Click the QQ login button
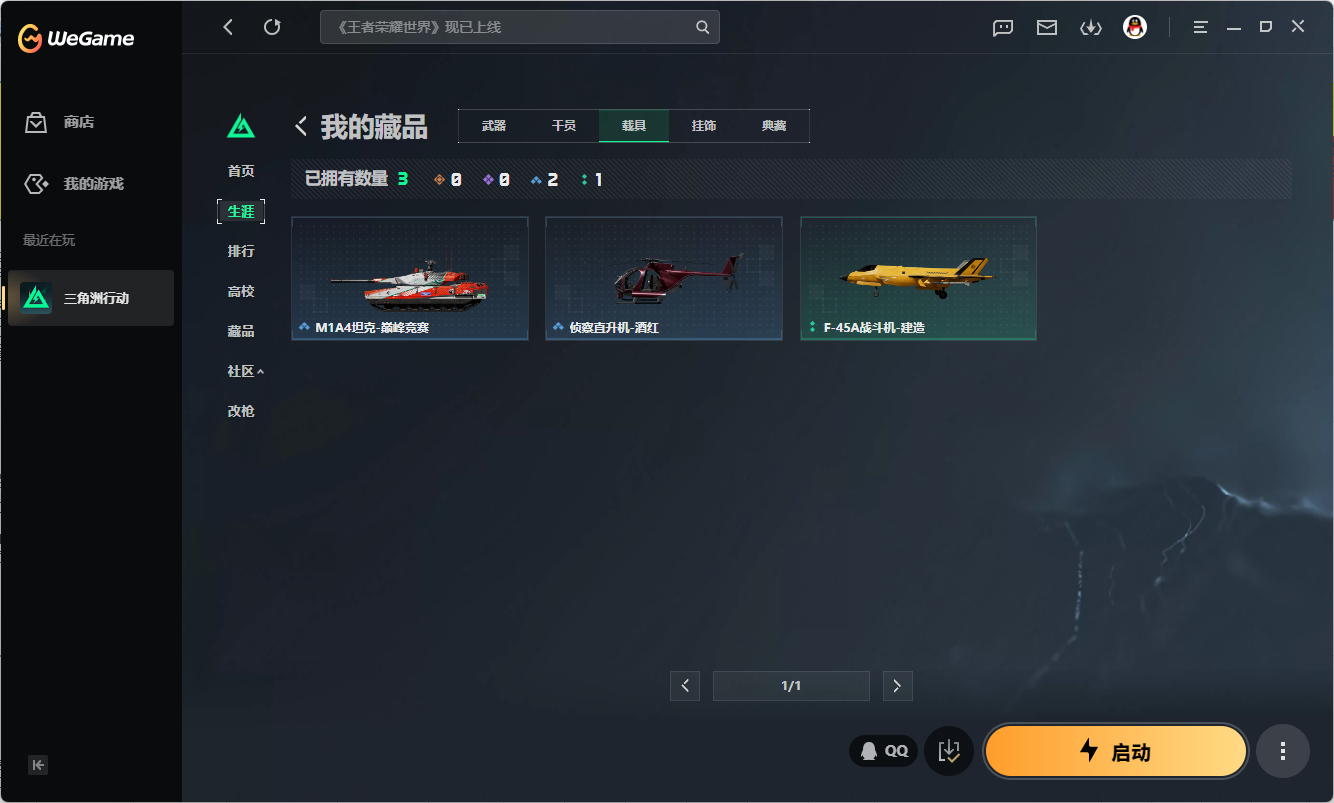Image resolution: width=1334 pixels, height=803 pixels. coord(884,751)
